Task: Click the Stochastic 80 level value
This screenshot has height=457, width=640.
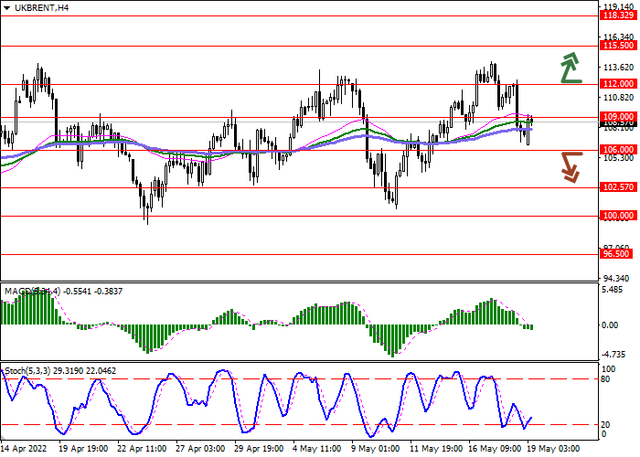Action: (x=606, y=379)
